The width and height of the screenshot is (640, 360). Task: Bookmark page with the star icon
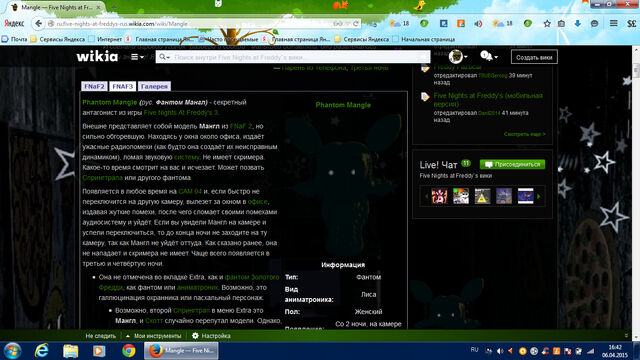point(547,24)
